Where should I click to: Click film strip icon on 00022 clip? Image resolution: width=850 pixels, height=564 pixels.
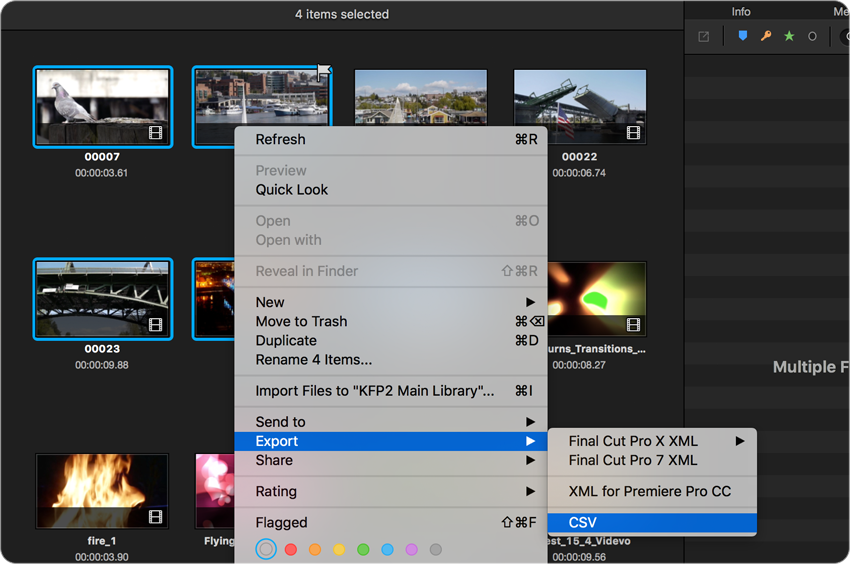(633, 133)
